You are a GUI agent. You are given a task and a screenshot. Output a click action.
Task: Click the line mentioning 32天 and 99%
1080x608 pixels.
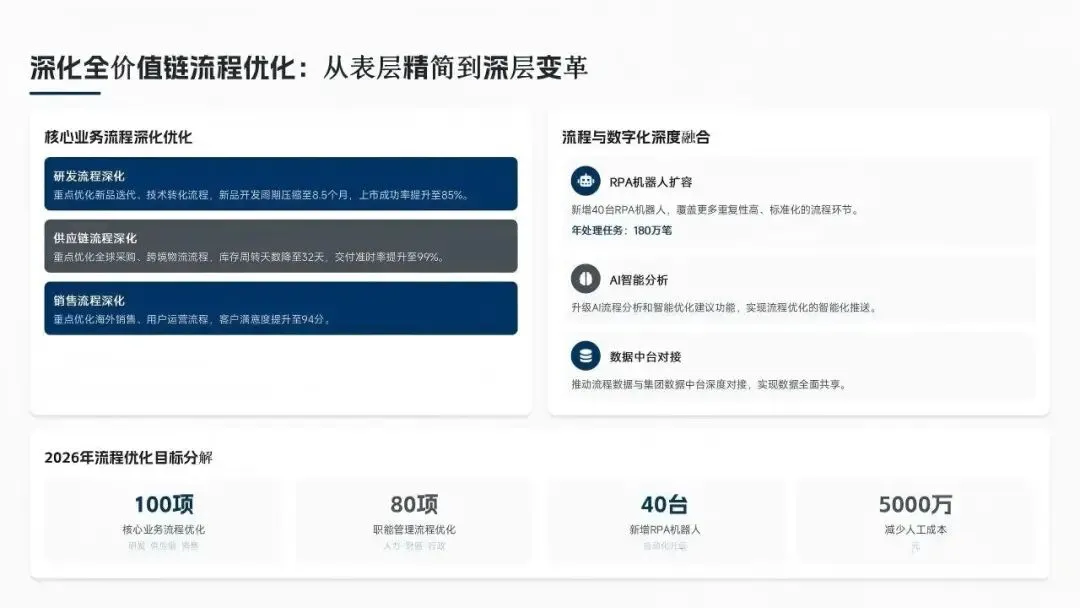[x=250, y=257]
